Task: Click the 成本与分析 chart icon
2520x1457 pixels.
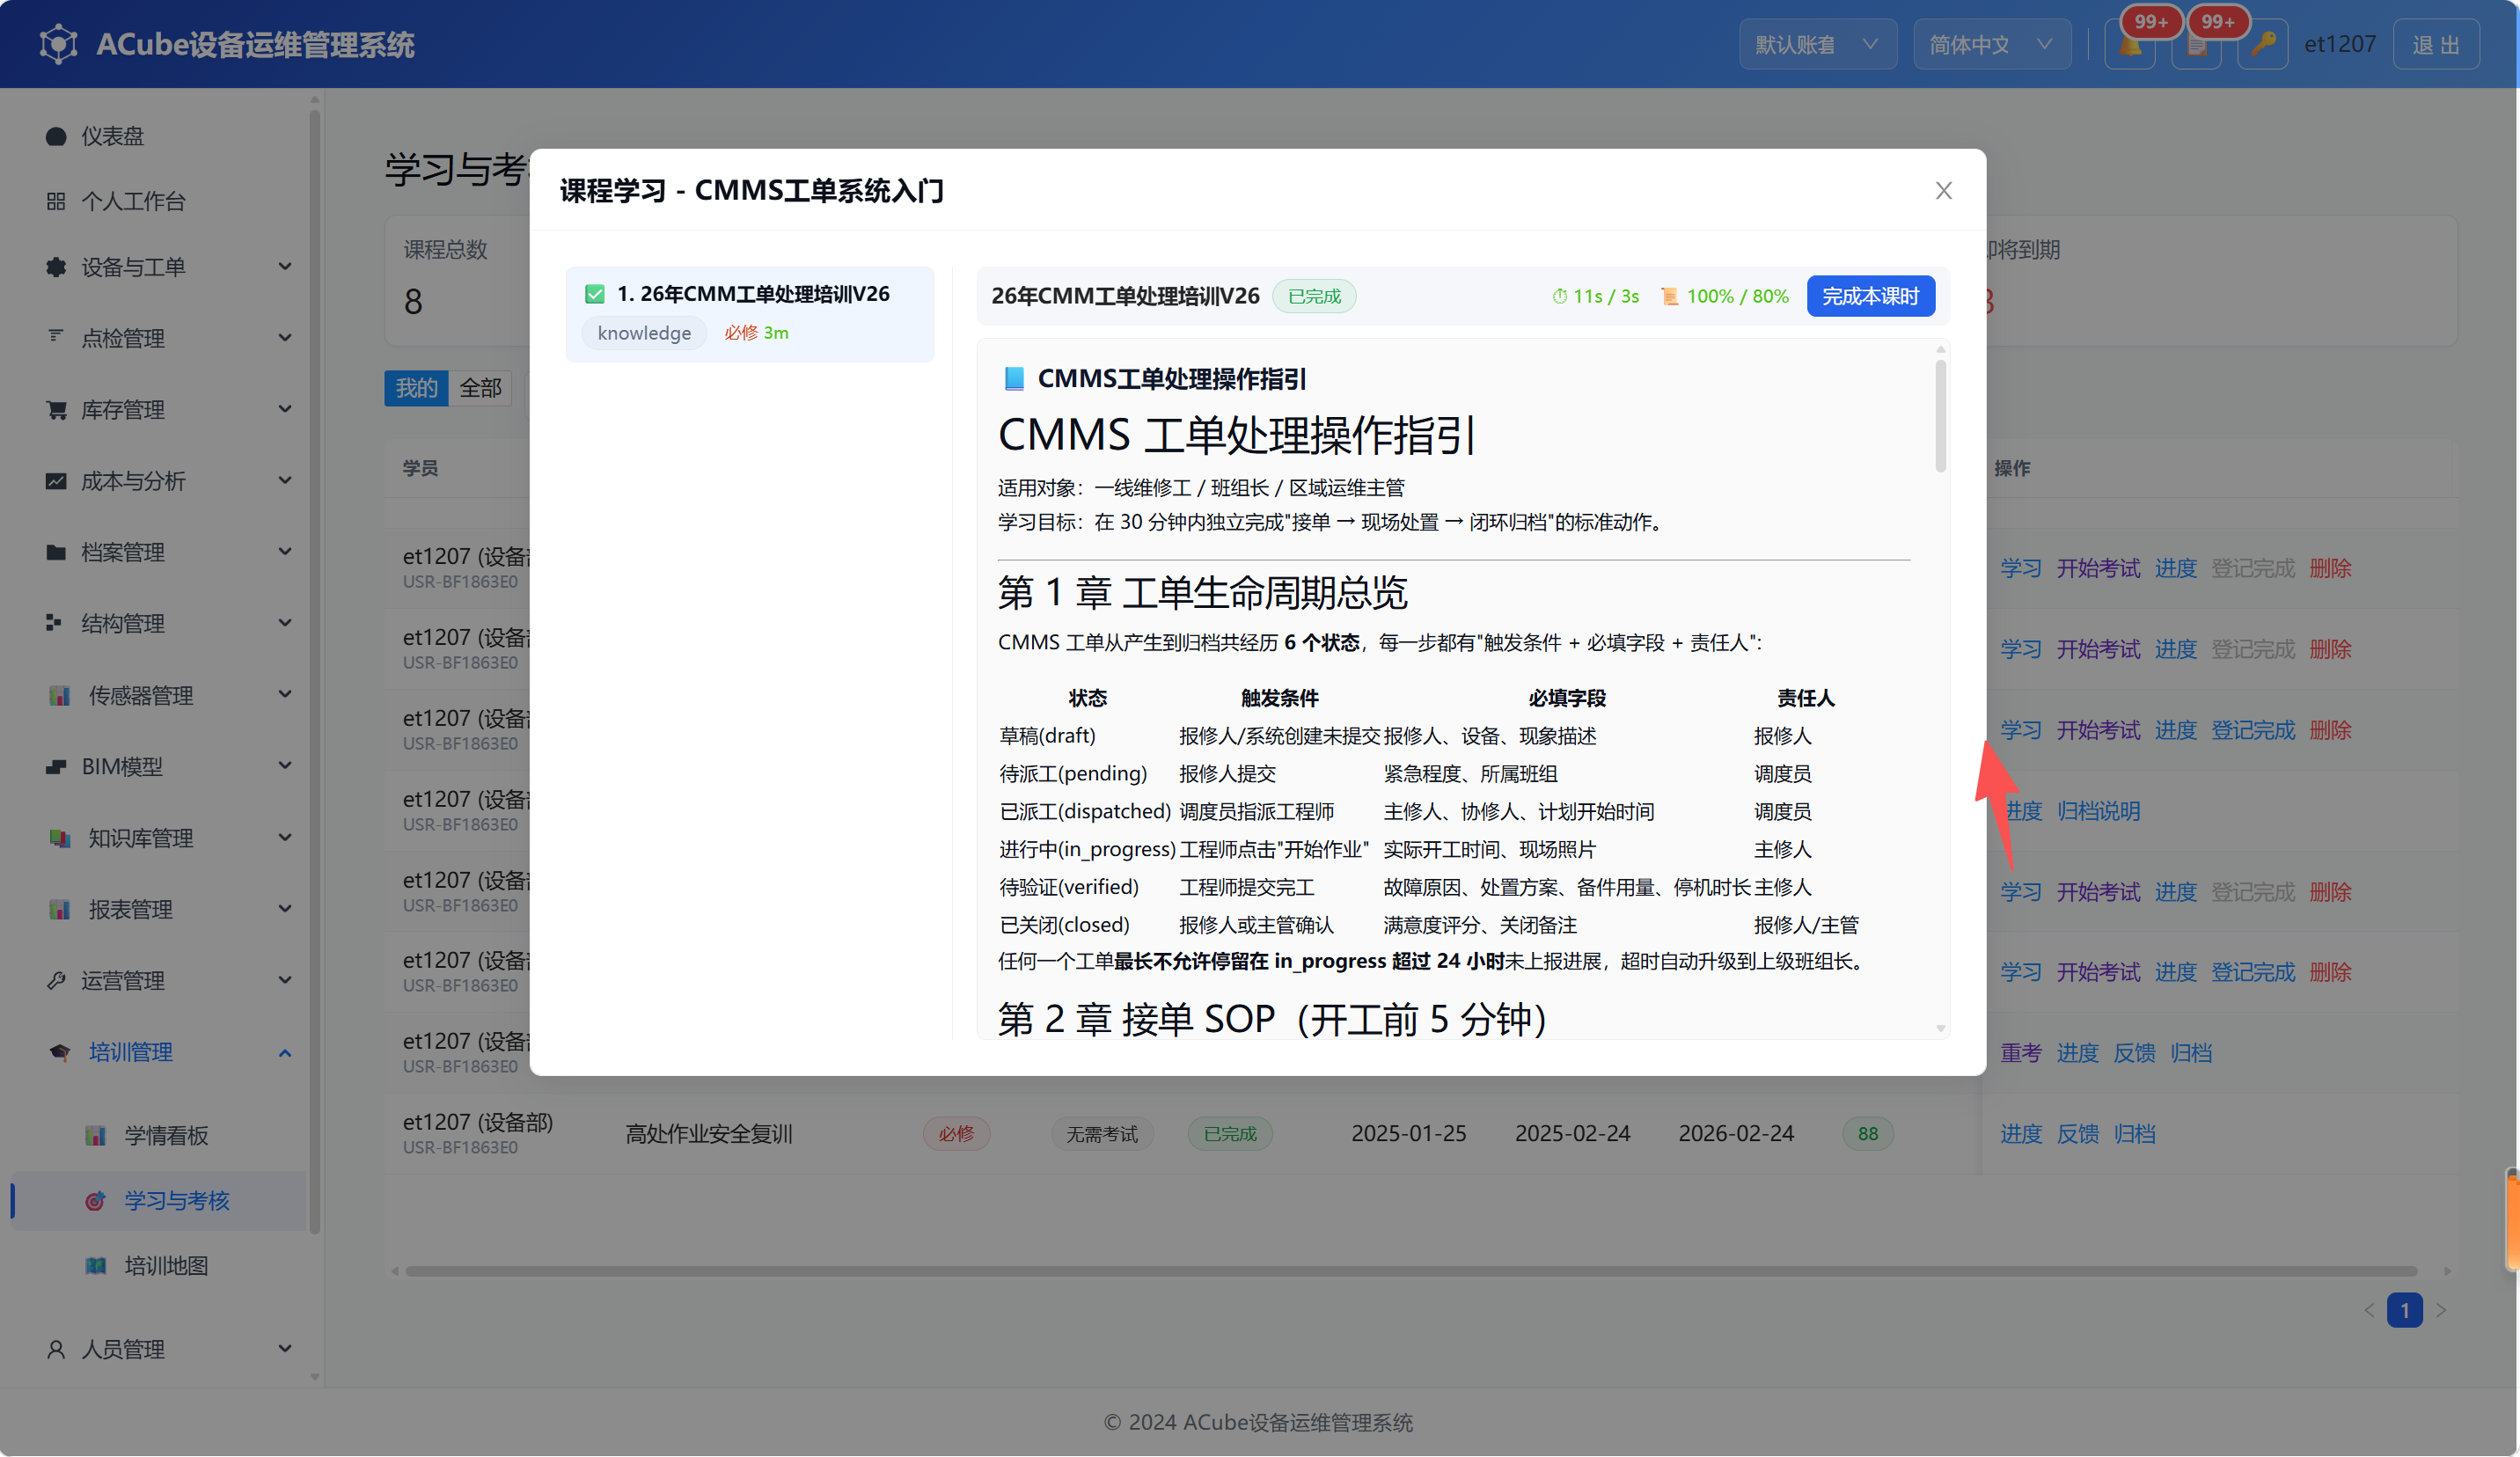Action: pos(56,481)
